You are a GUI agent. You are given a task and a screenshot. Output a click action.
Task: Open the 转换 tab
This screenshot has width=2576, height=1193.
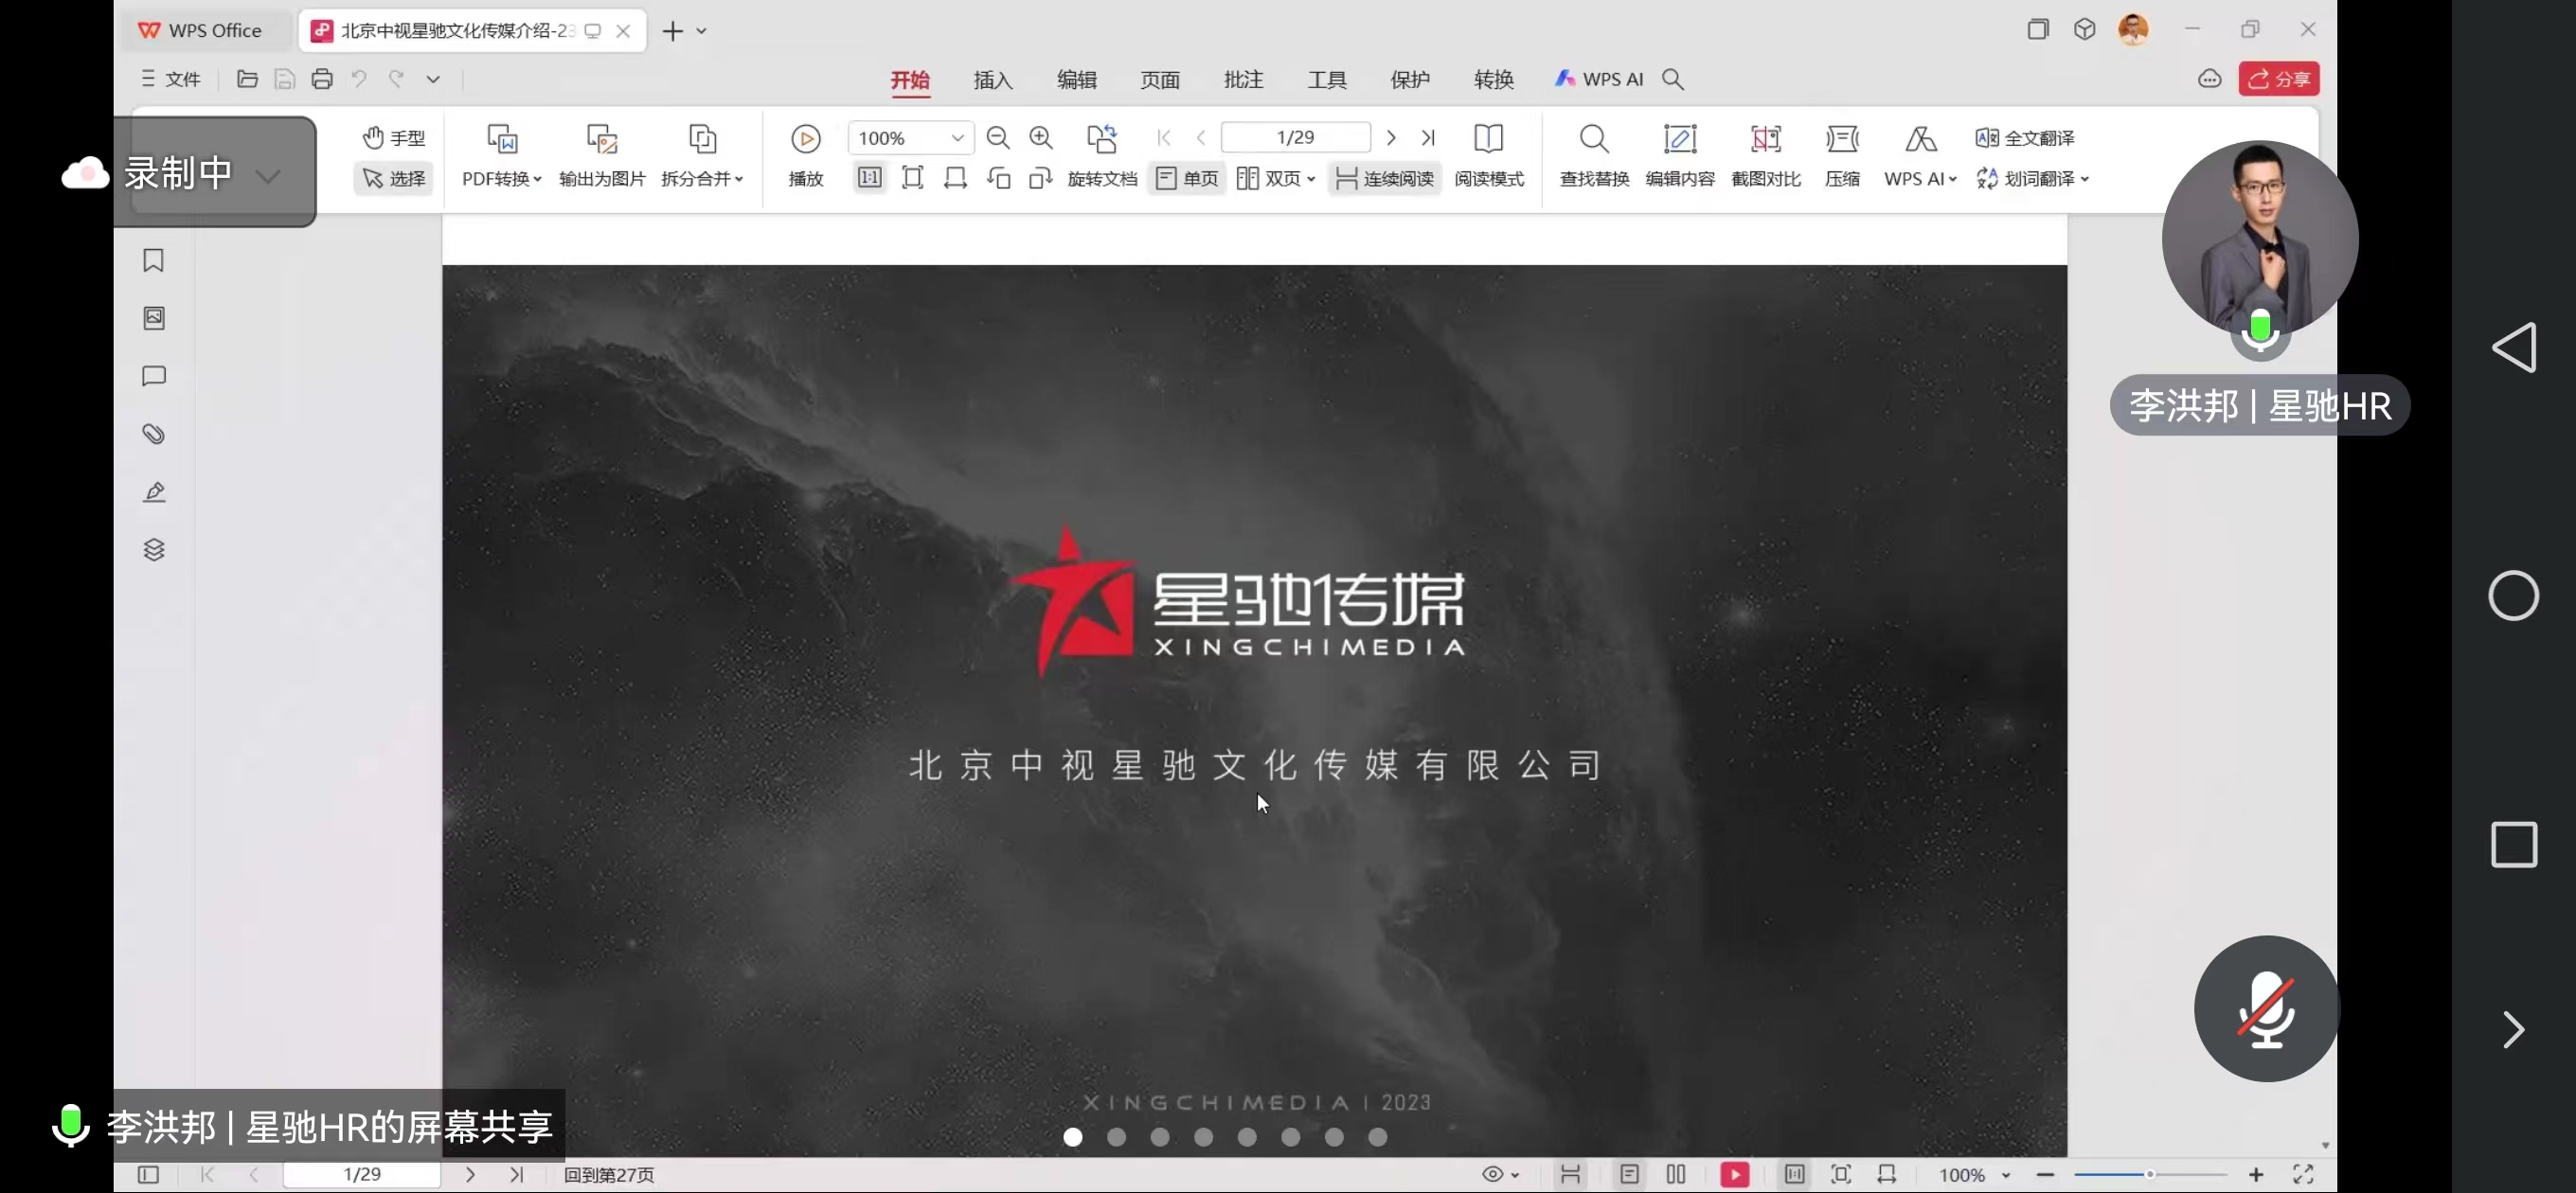coord(1494,80)
